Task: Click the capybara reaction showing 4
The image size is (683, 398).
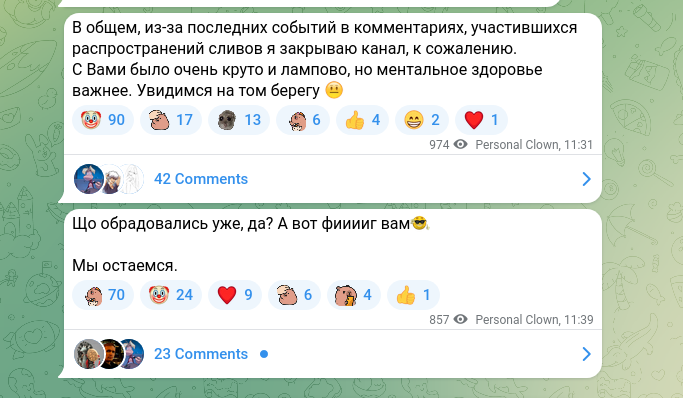Action: [354, 295]
